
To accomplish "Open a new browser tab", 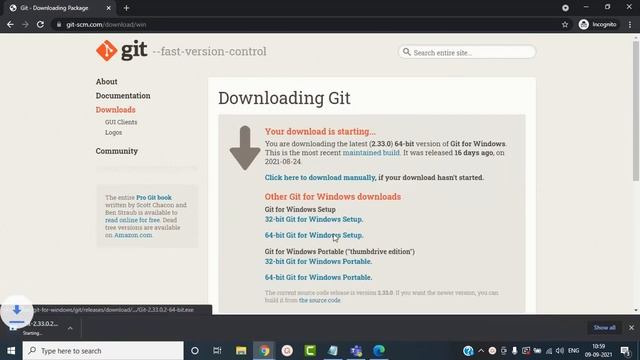I will pyautogui.click(x=126, y=8).
